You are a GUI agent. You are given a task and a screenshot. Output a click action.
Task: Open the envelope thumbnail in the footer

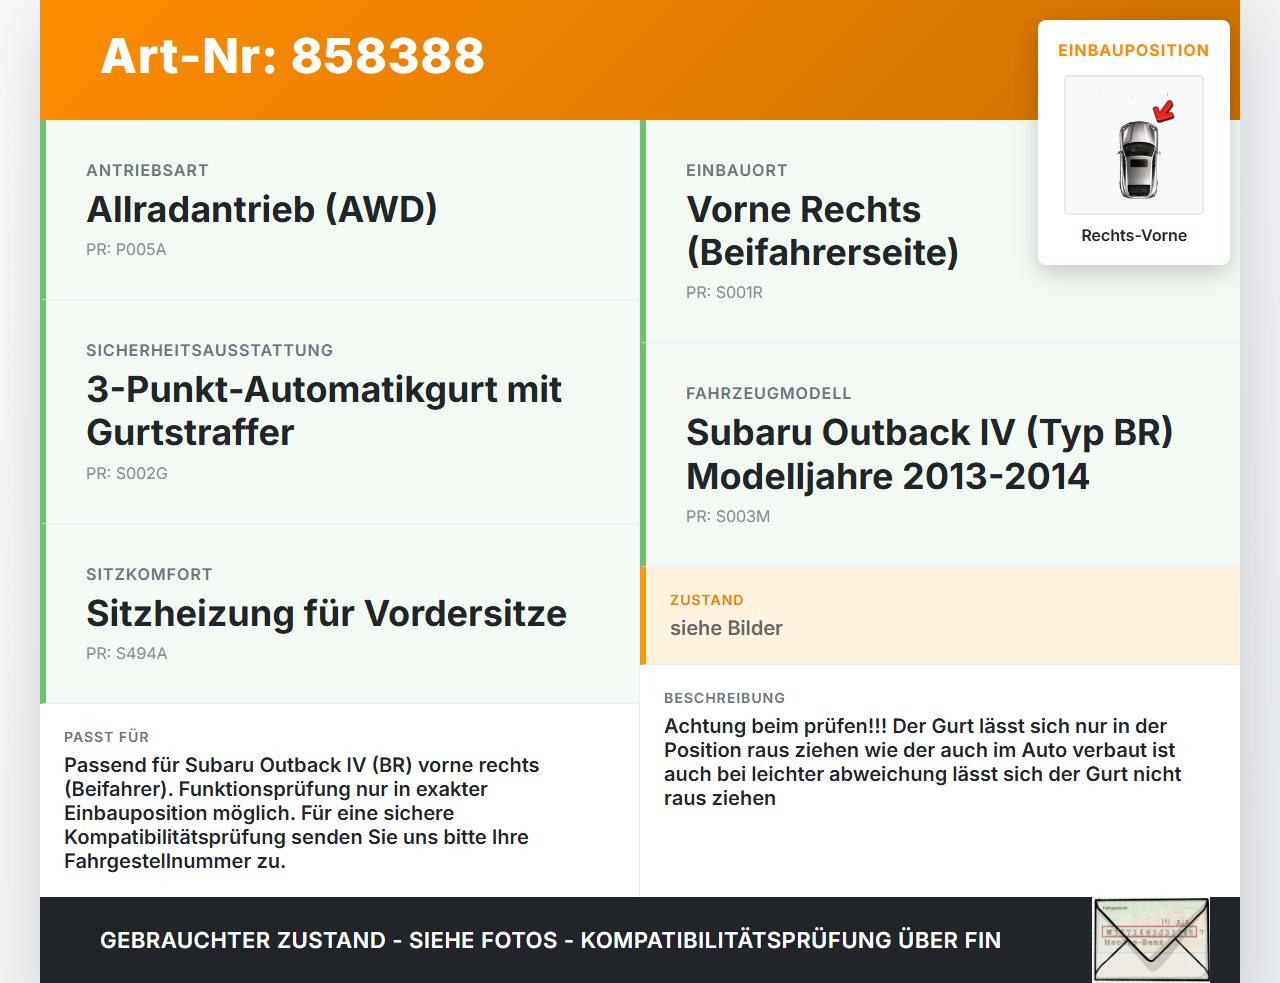[x=1151, y=940]
